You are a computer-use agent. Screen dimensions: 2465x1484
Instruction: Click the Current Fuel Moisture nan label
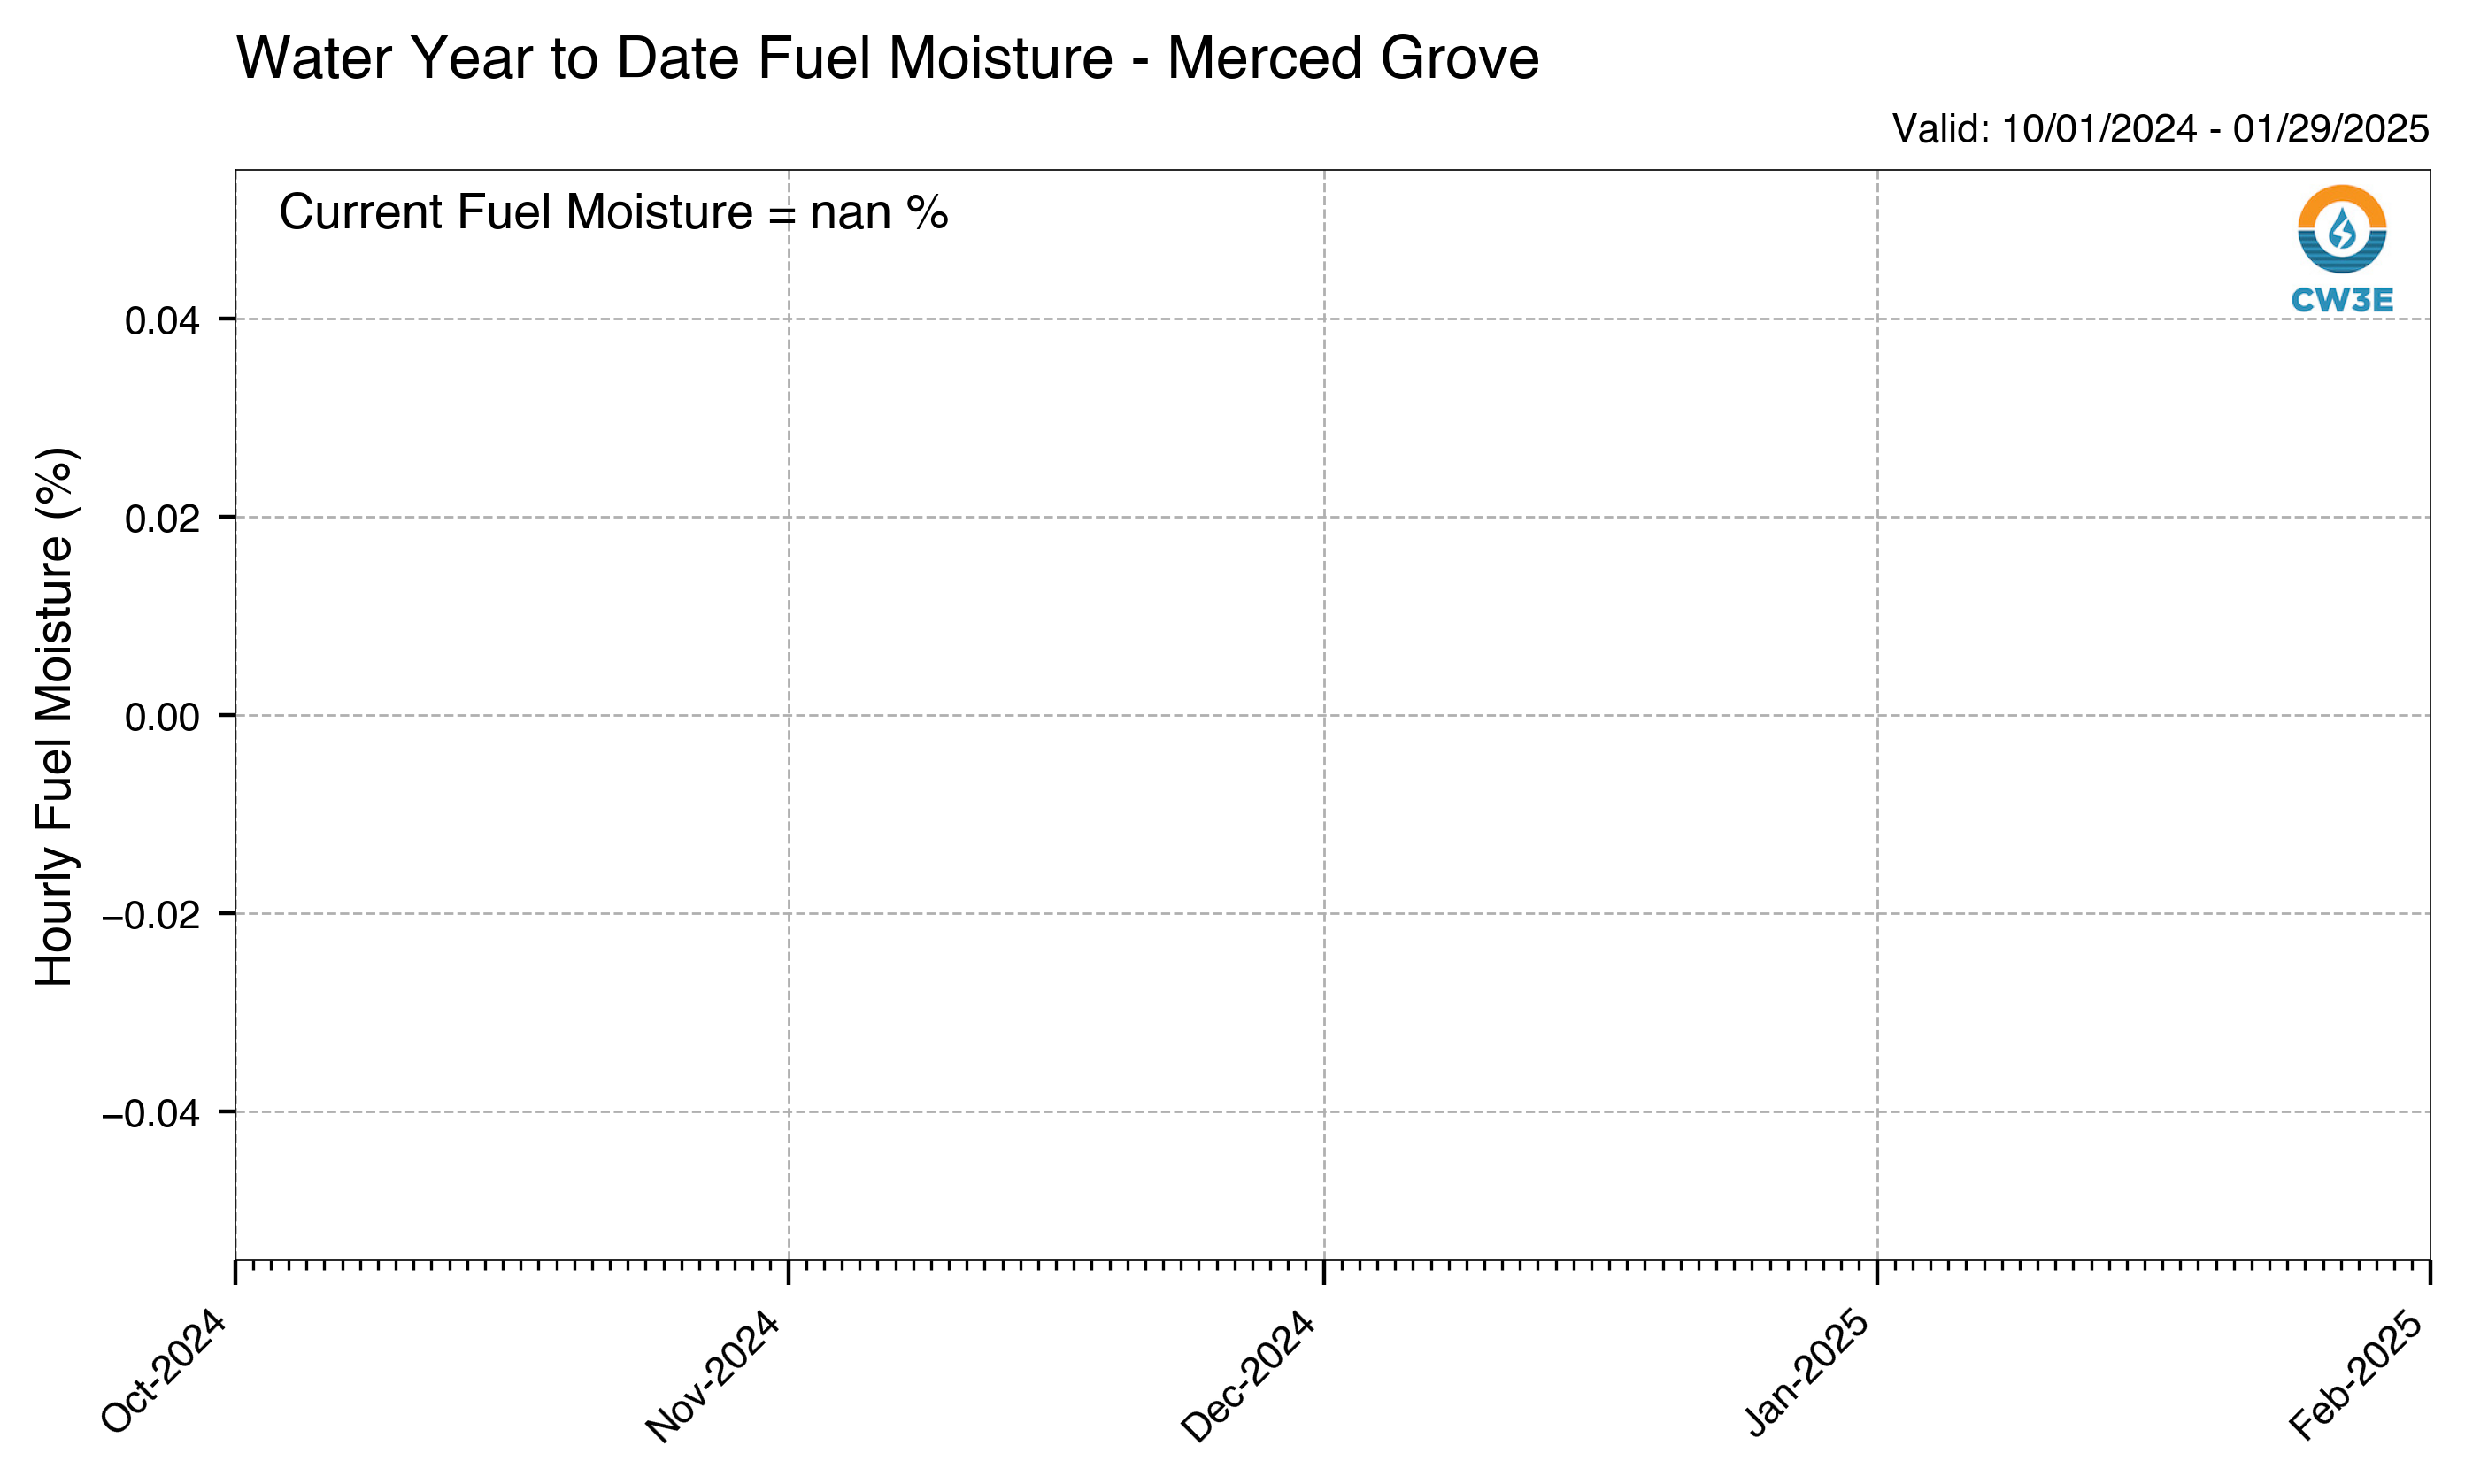pos(613,212)
